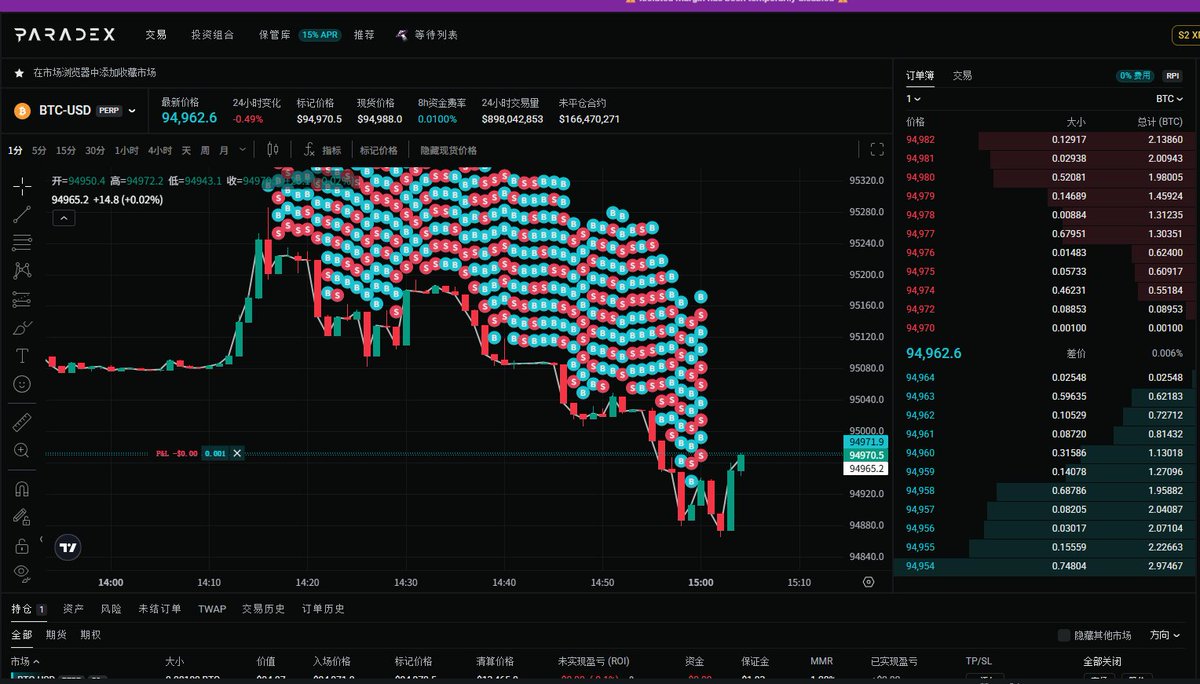The height and width of the screenshot is (684, 1200).
Task: Toggle 标记价格 chart price source
Action: coord(378,150)
